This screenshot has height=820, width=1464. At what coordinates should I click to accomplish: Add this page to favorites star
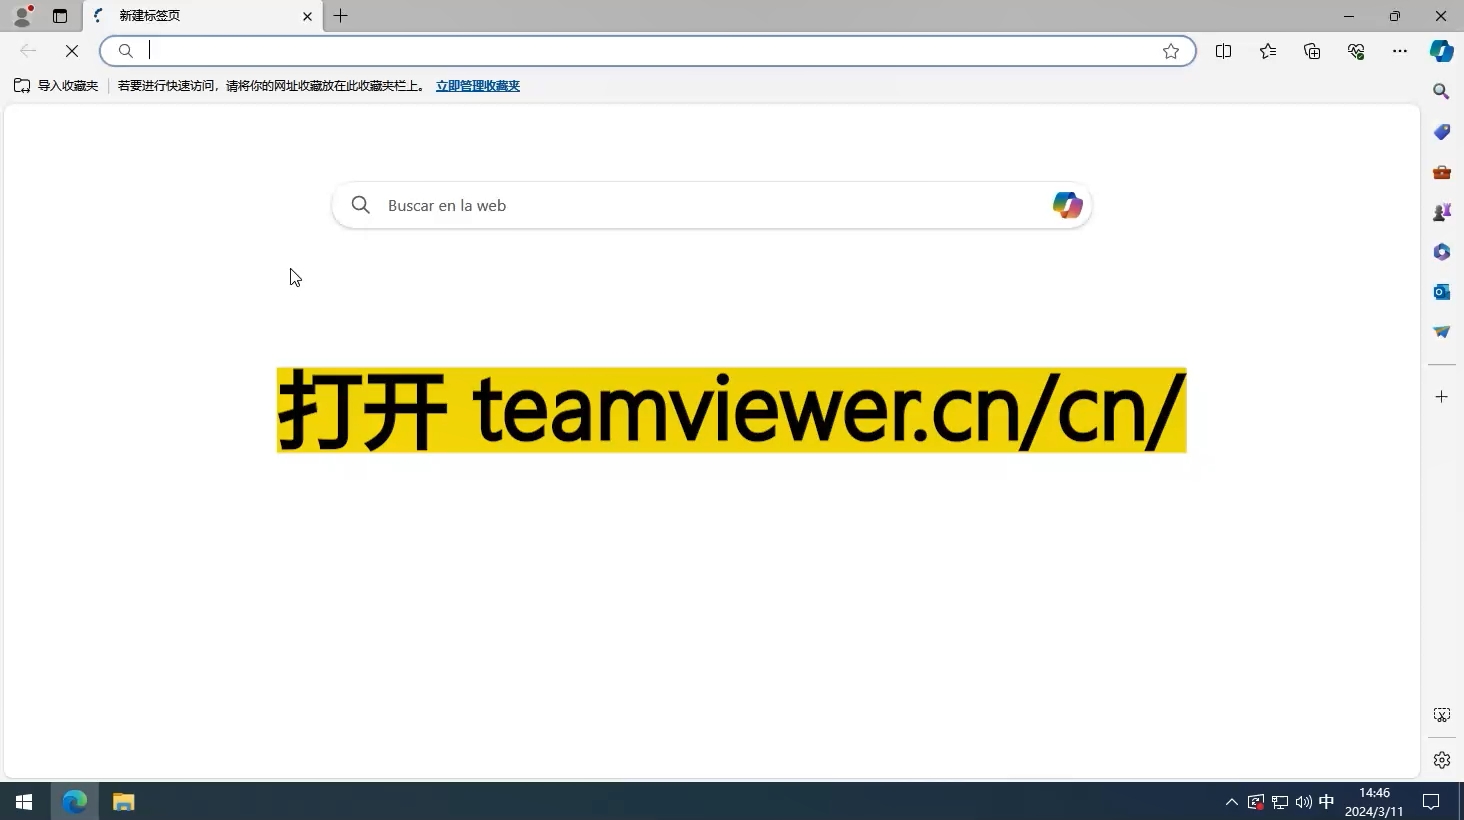[1171, 51]
